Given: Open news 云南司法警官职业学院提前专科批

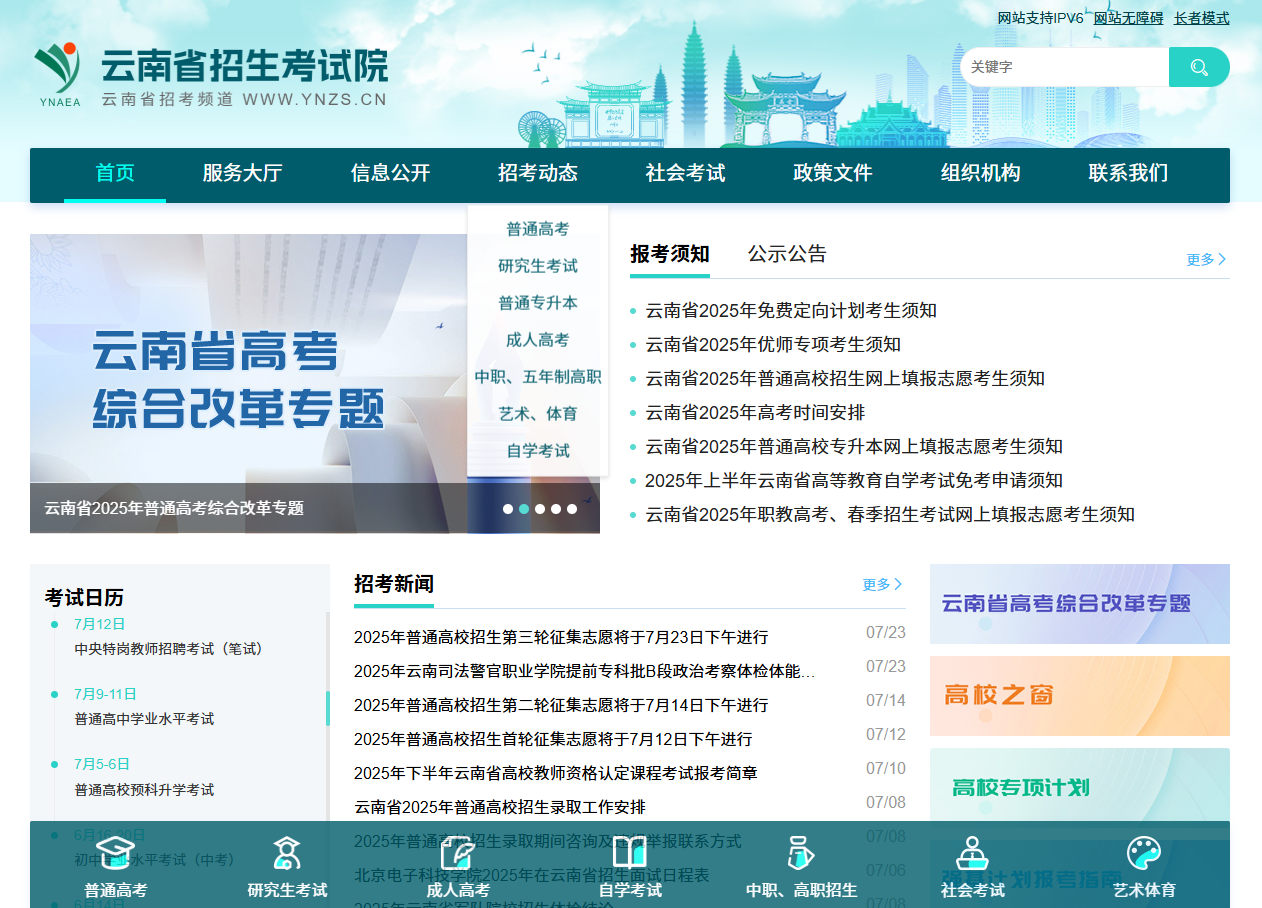Looking at the screenshot, I should (585, 671).
